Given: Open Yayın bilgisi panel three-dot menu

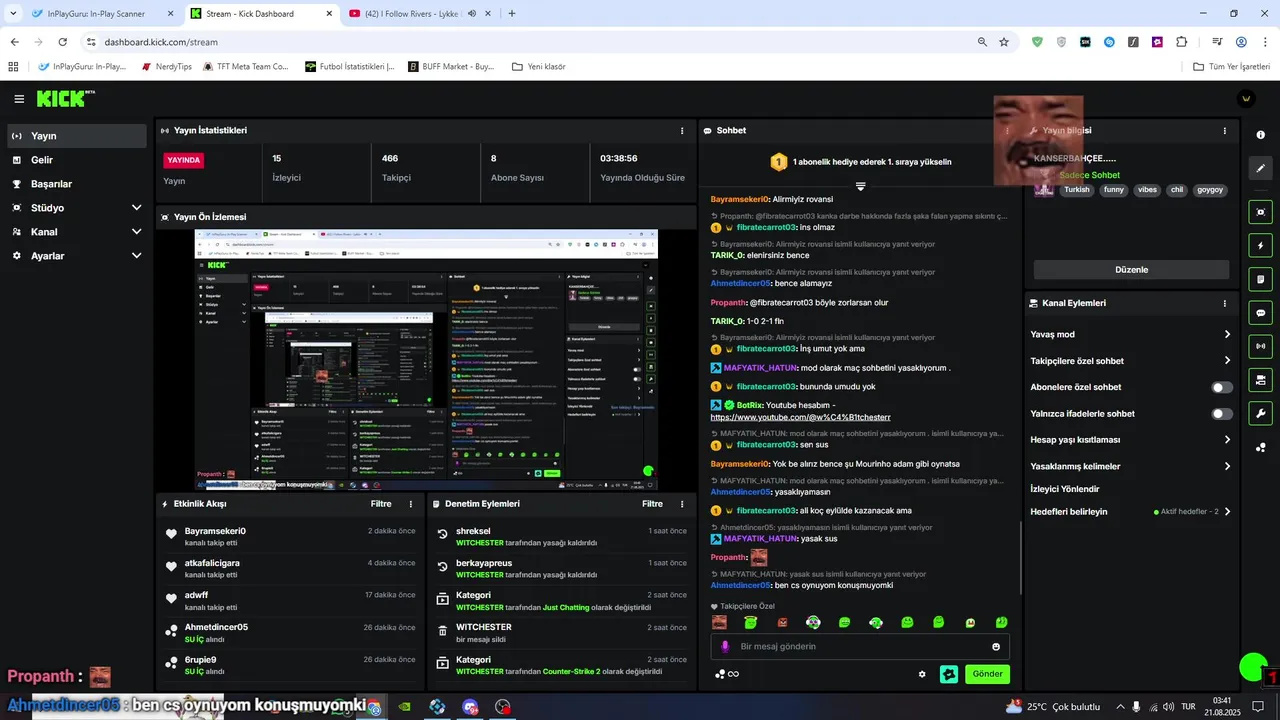Looking at the screenshot, I should tap(1224, 131).
